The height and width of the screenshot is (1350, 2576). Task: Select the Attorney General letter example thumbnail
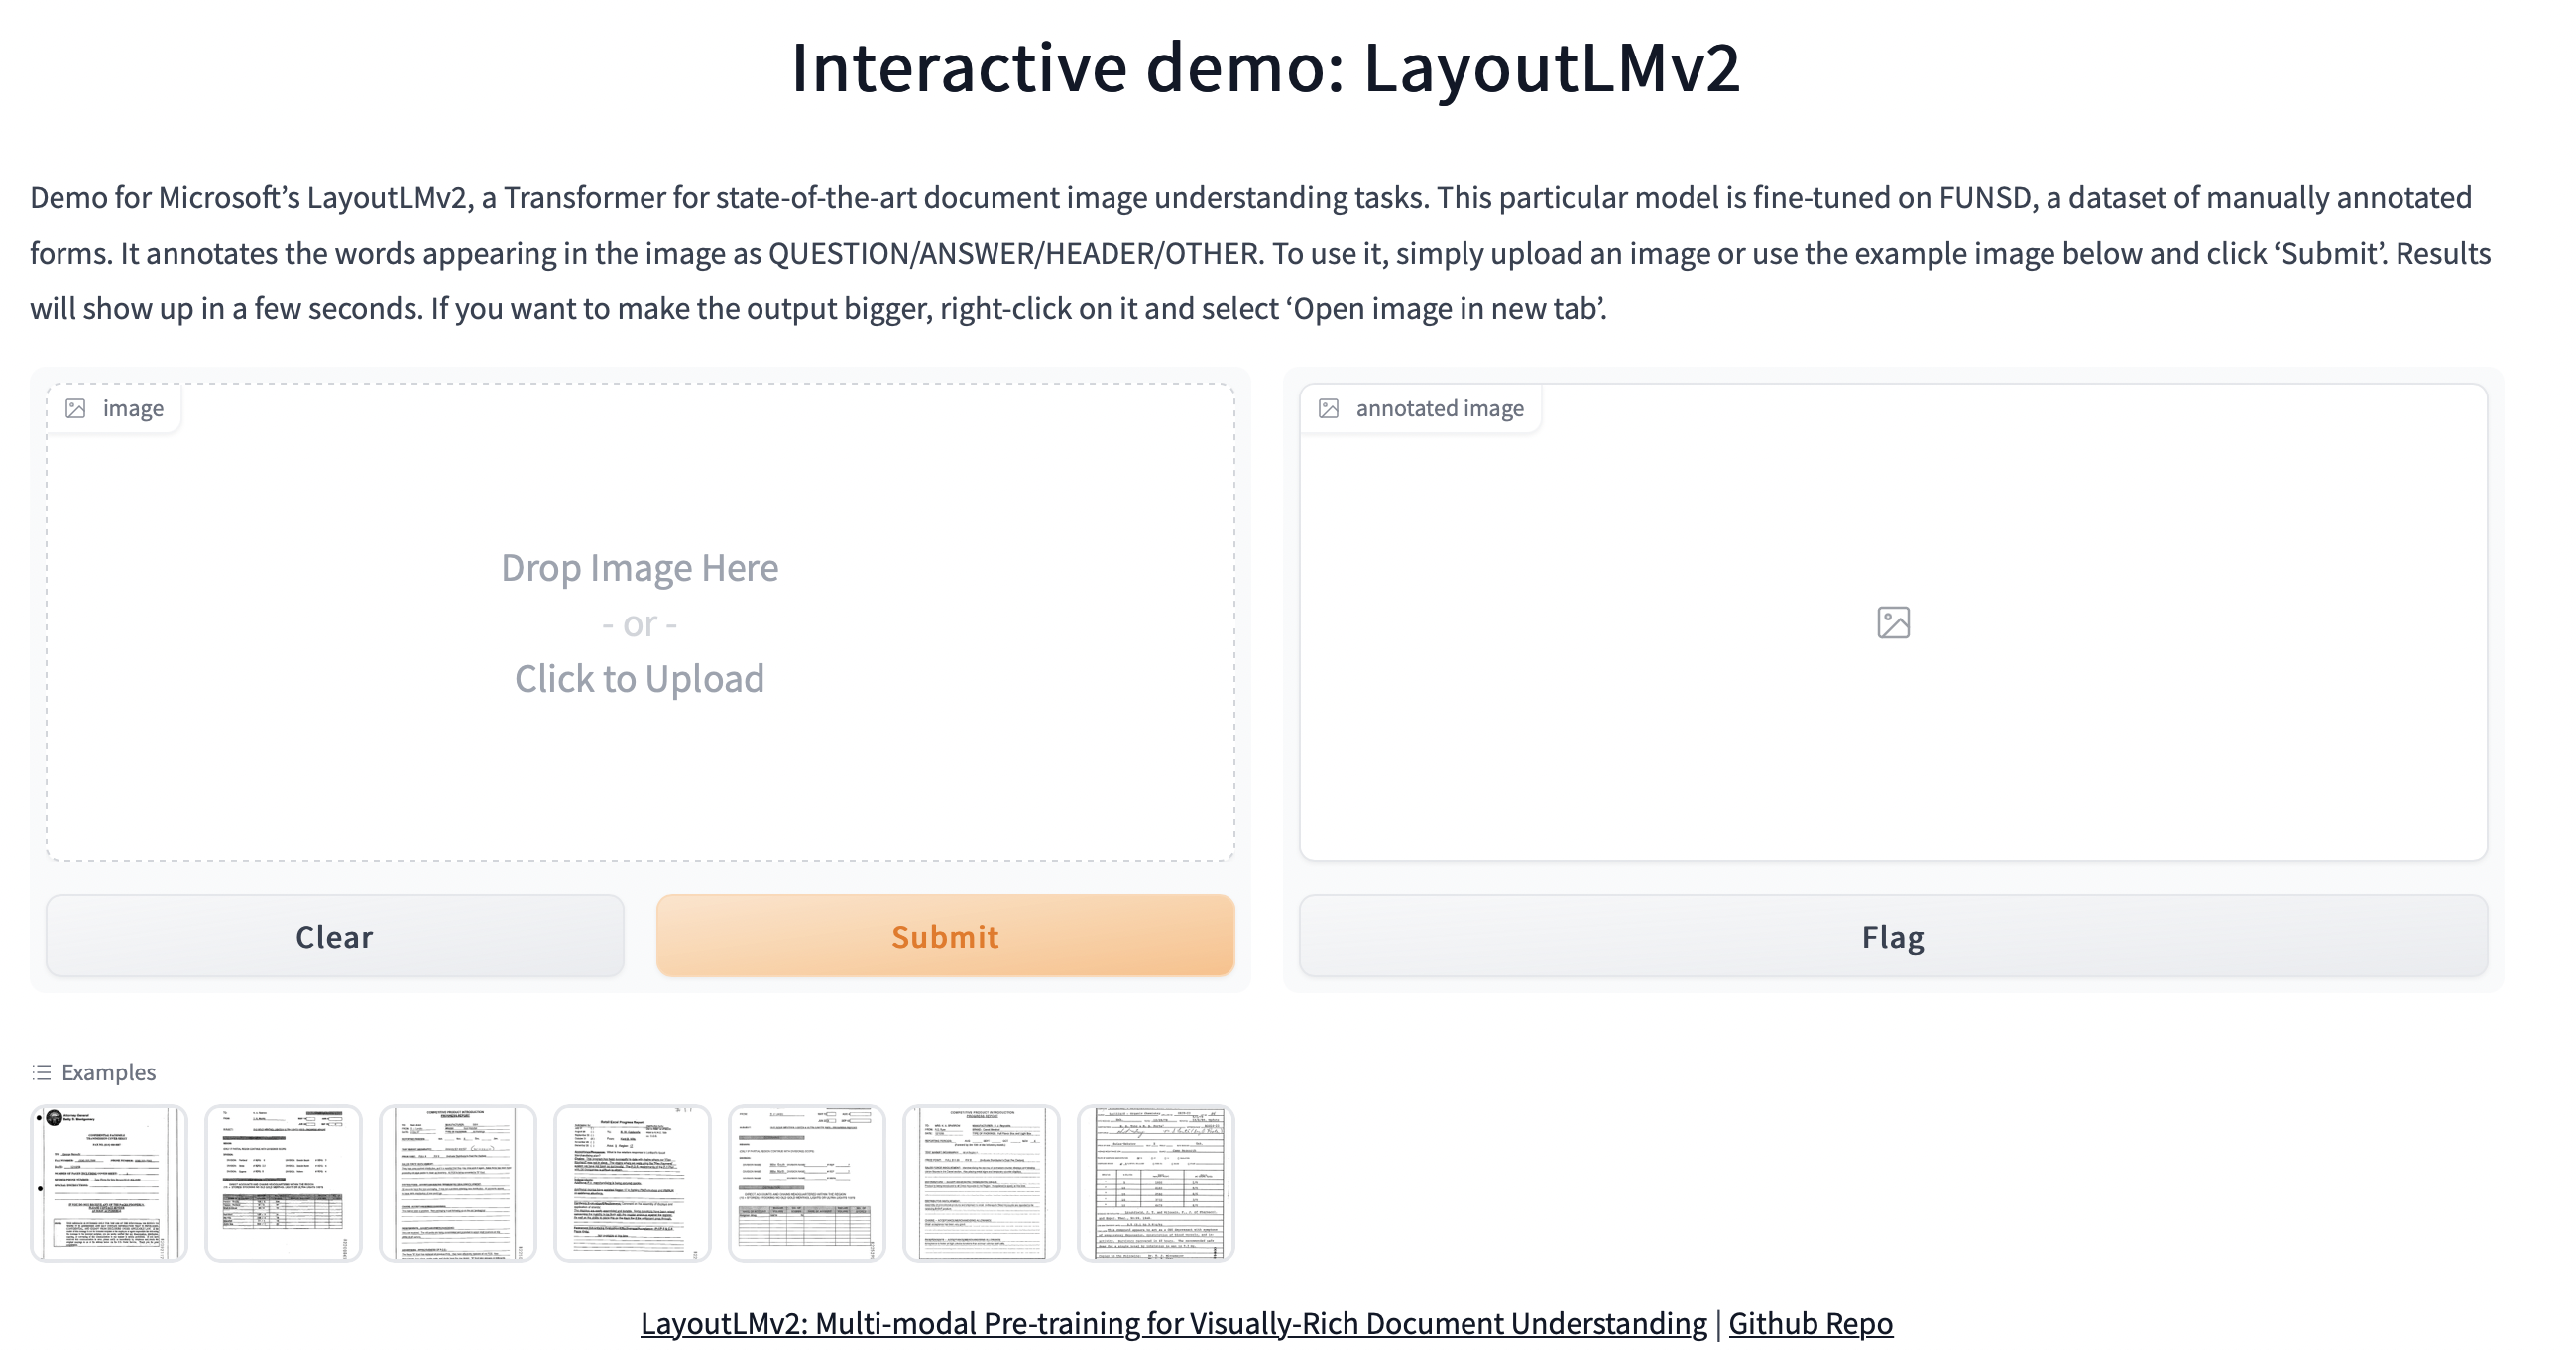pos(110,1183)
